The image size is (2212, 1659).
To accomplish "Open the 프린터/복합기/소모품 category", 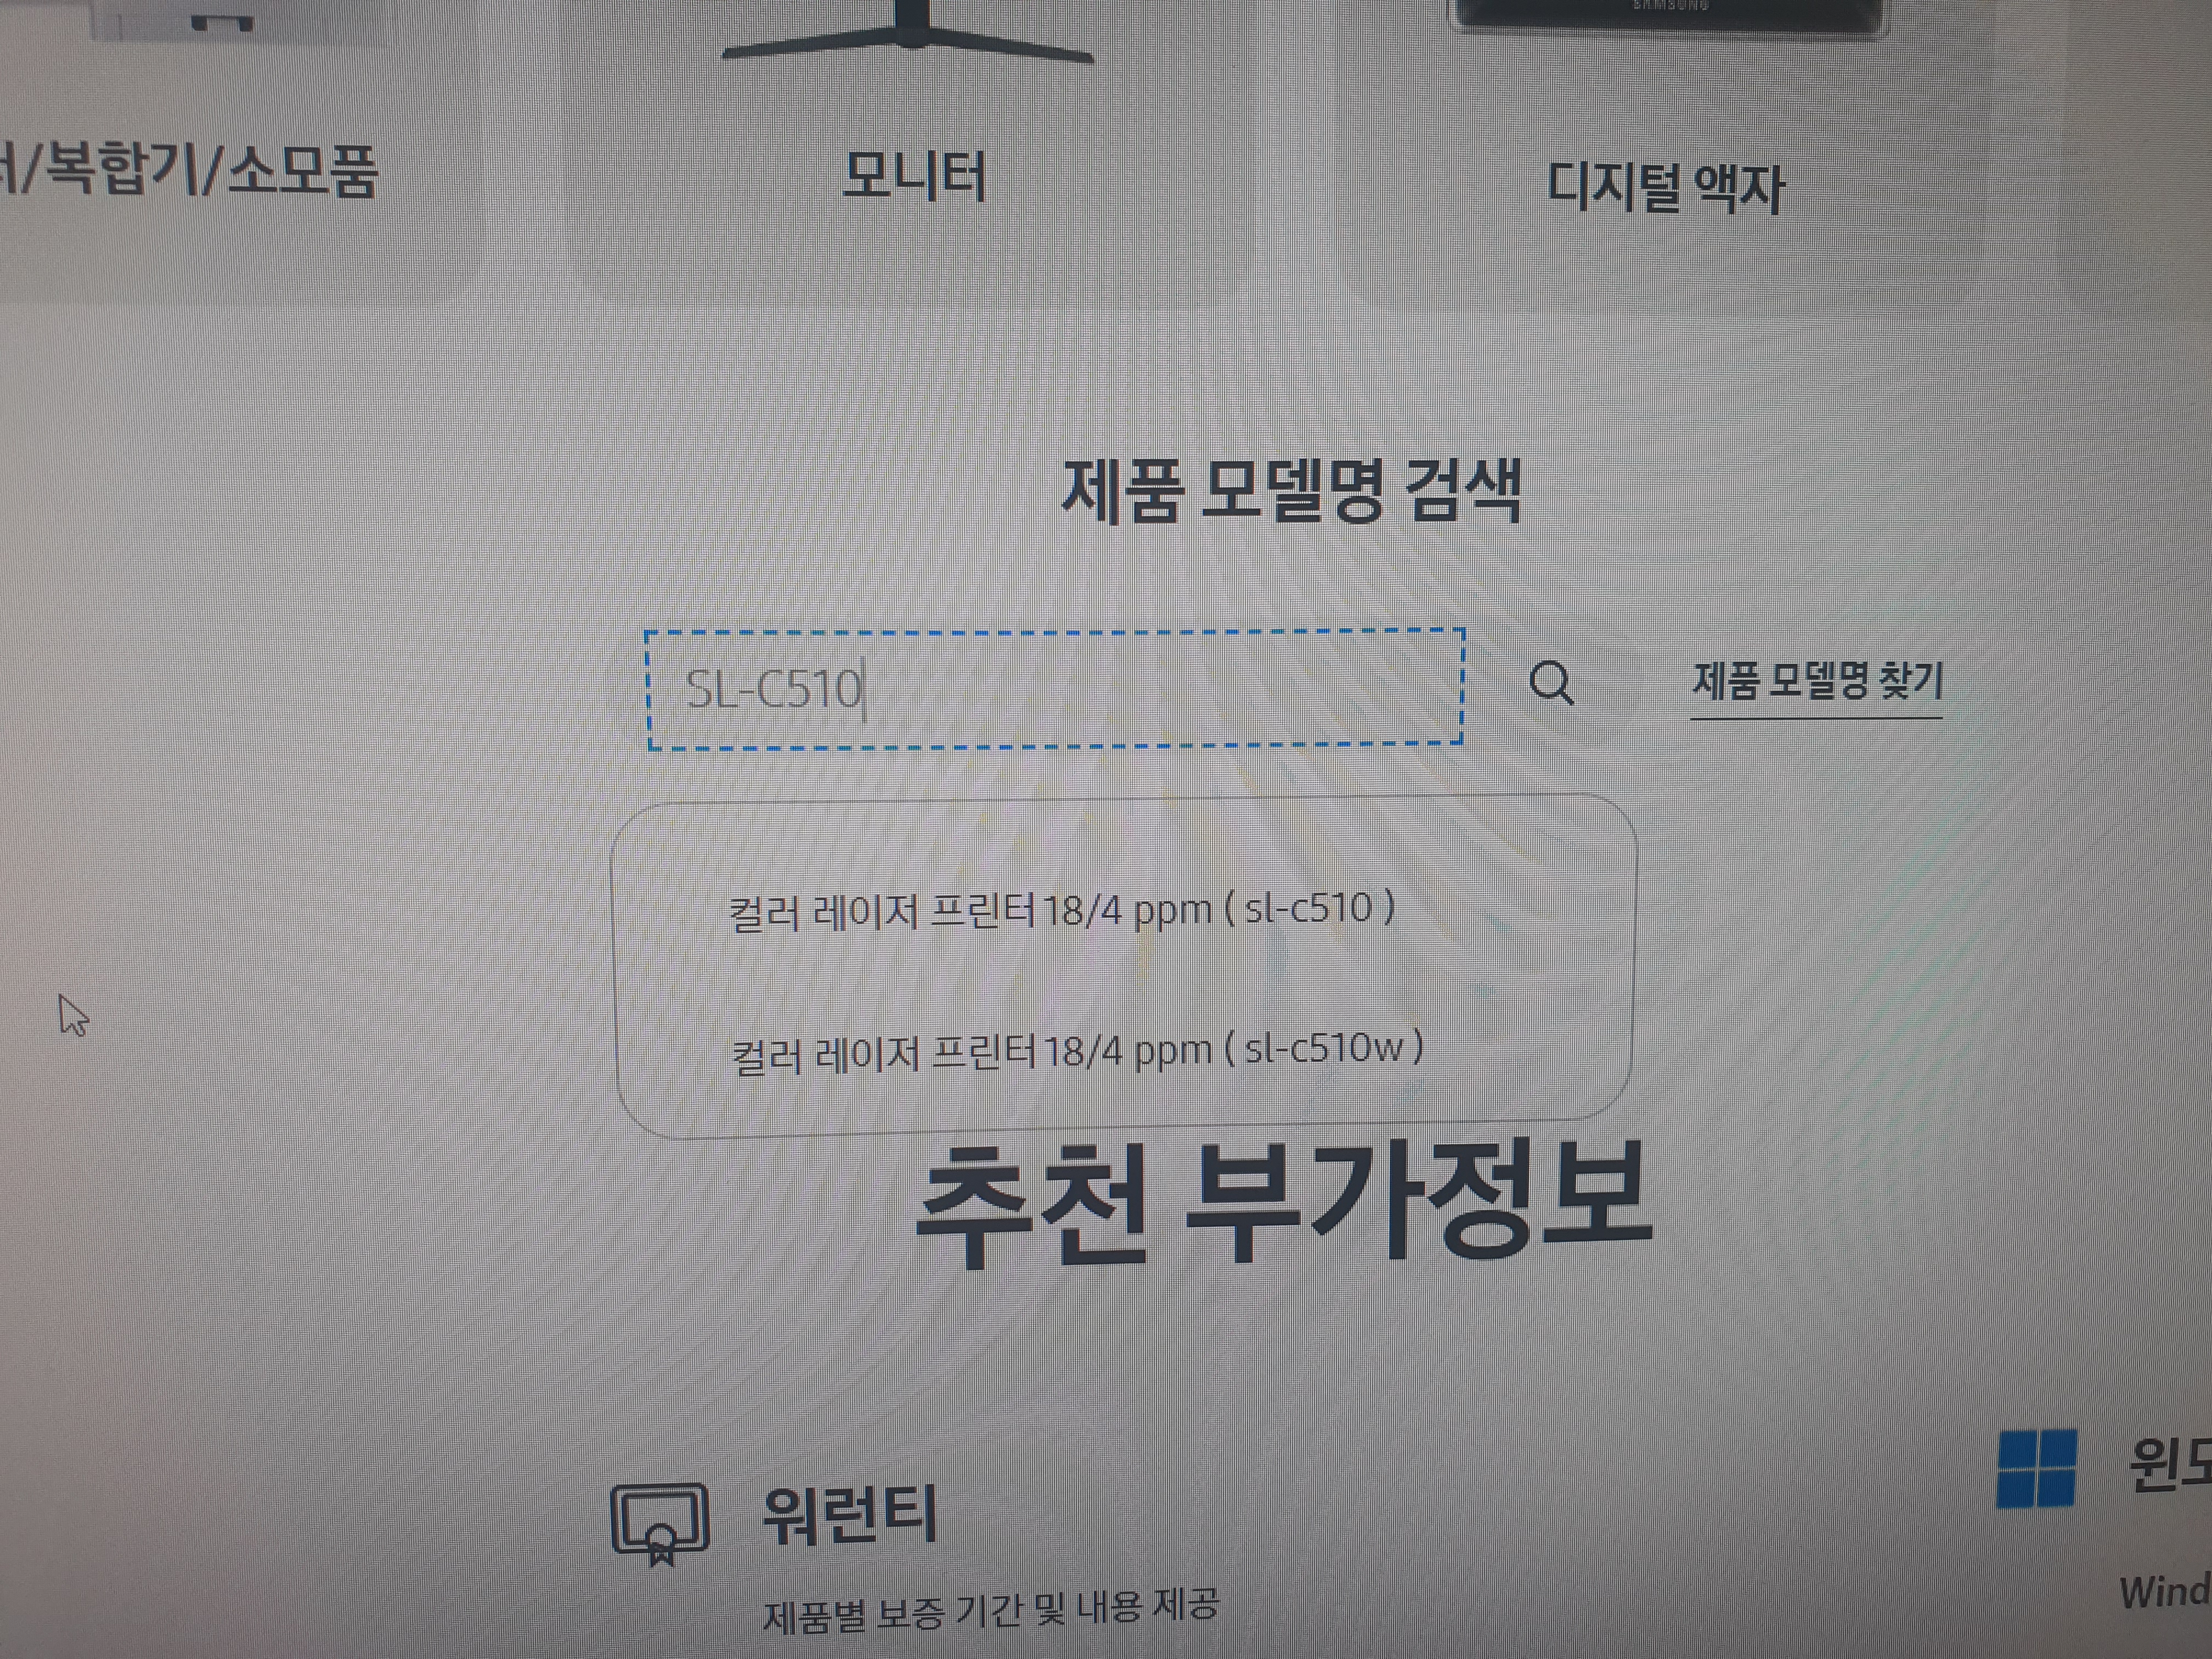I will (190, 170).
